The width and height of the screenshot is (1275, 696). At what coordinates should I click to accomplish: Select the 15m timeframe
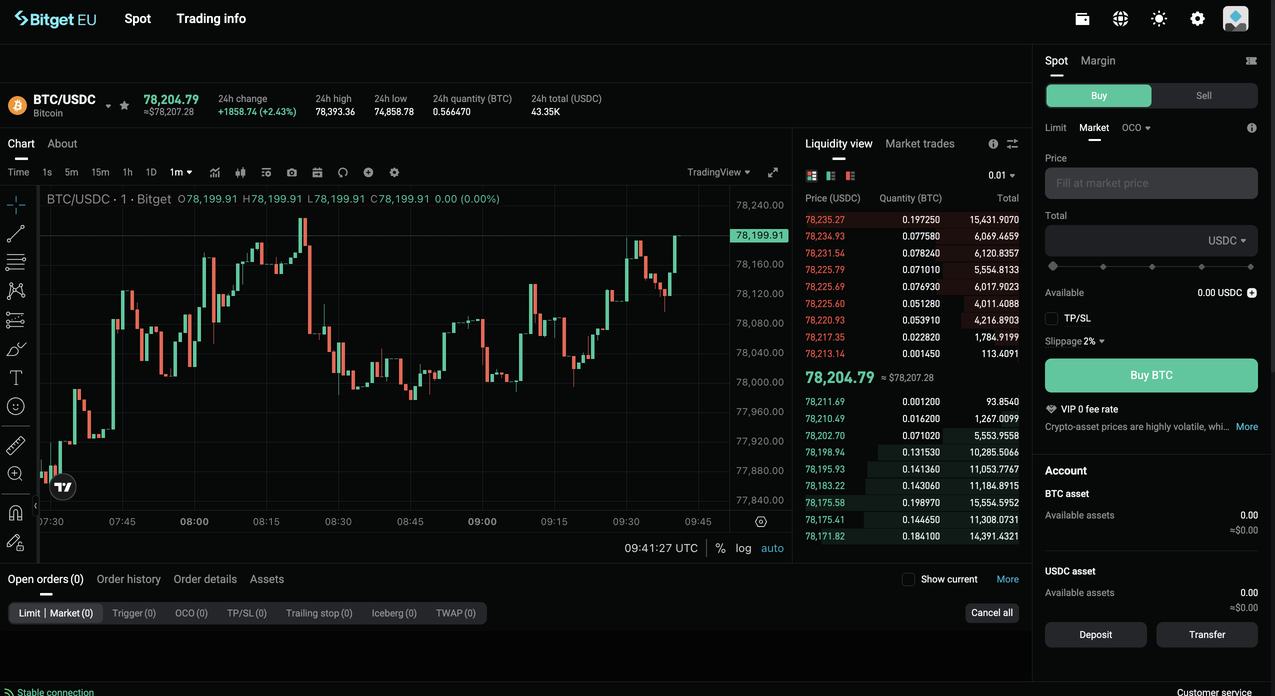point(100,172)
